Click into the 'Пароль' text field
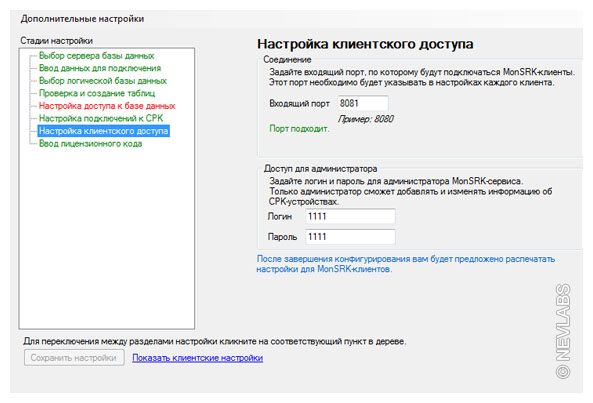 [x=350, y=237]
